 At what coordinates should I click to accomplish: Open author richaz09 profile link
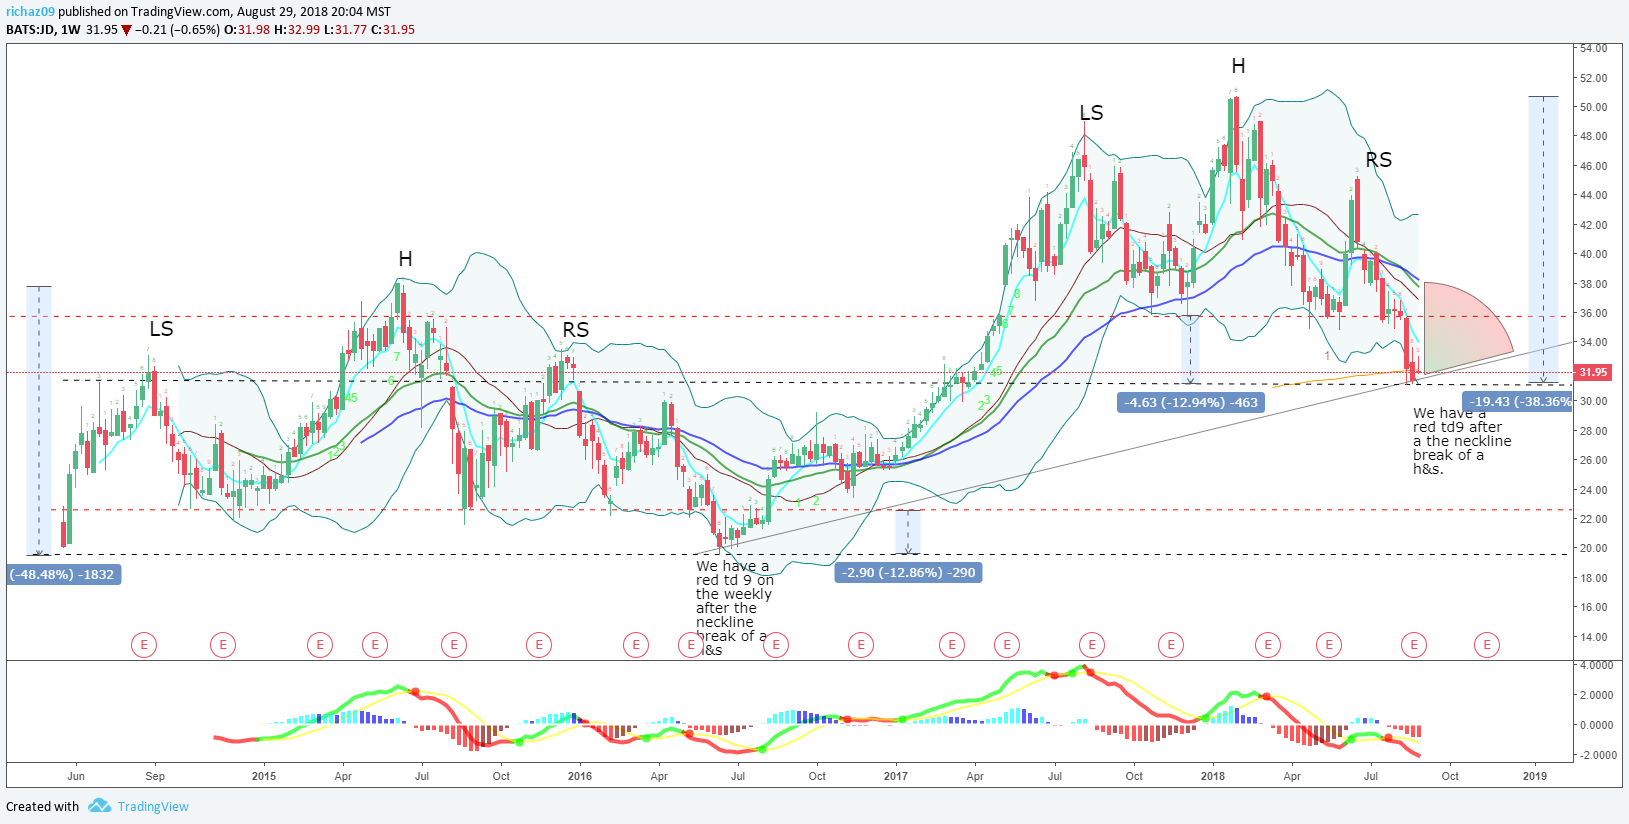(x=30, y=12)
